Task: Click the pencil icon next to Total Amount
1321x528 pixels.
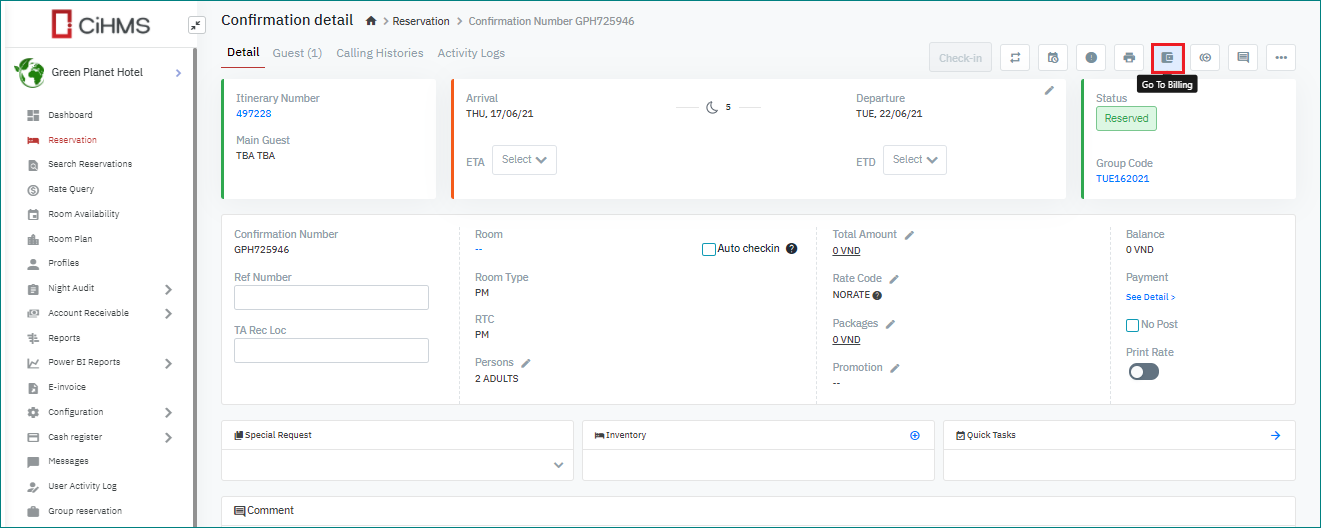Action: point(910,235)
